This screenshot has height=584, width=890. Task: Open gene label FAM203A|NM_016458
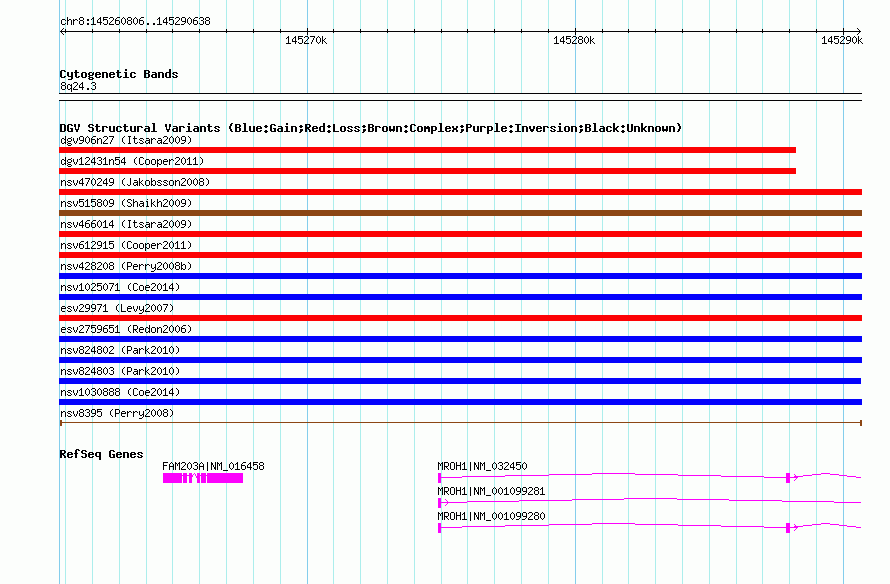pyautogui.click(x=213, y=466)
